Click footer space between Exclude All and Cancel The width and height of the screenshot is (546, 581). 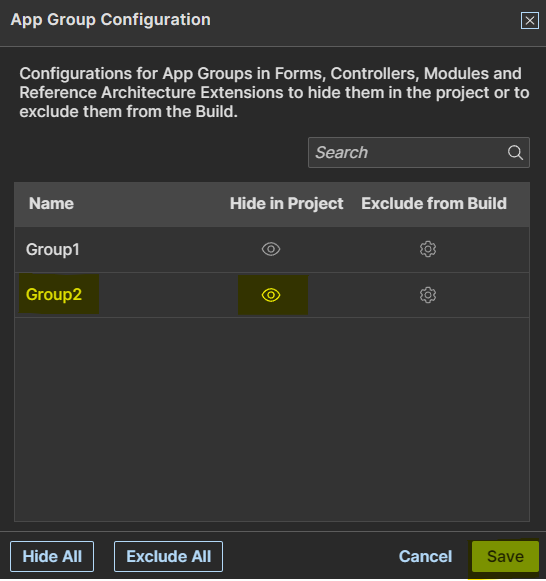(310, 557)
